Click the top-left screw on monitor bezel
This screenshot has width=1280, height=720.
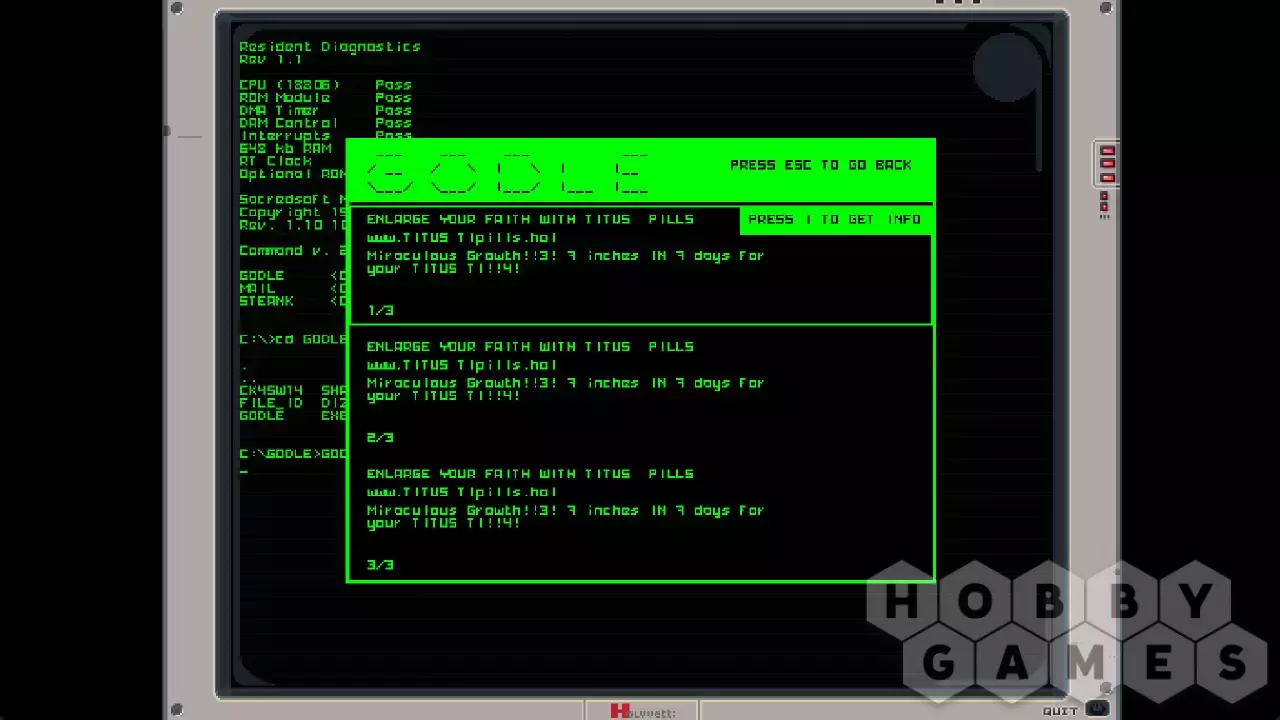tap(177, 9)
